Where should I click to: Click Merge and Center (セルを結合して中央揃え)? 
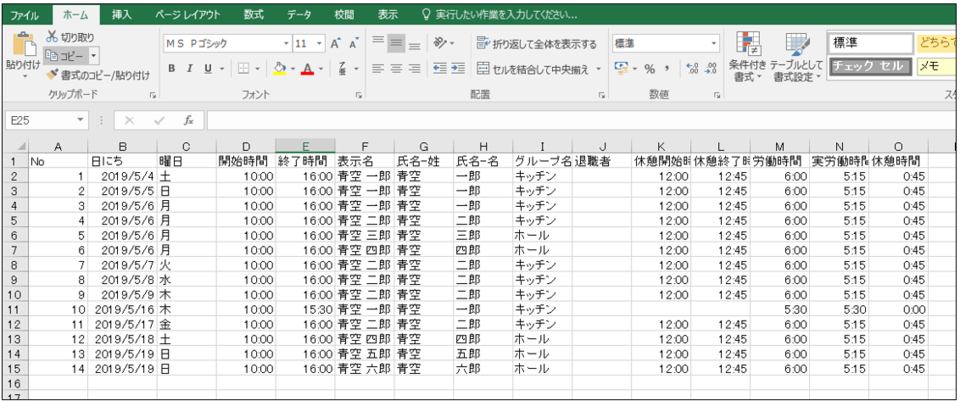pos(533,69)
